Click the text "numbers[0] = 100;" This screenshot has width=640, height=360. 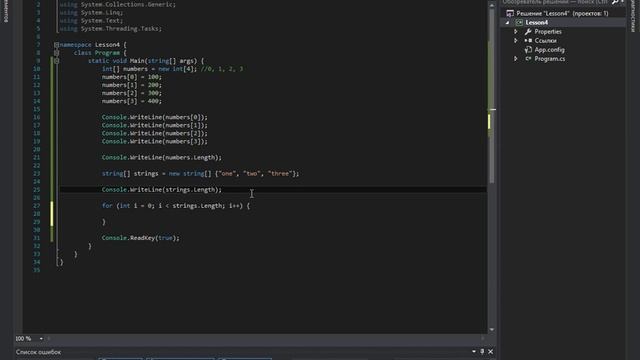(x=131, y=77)
